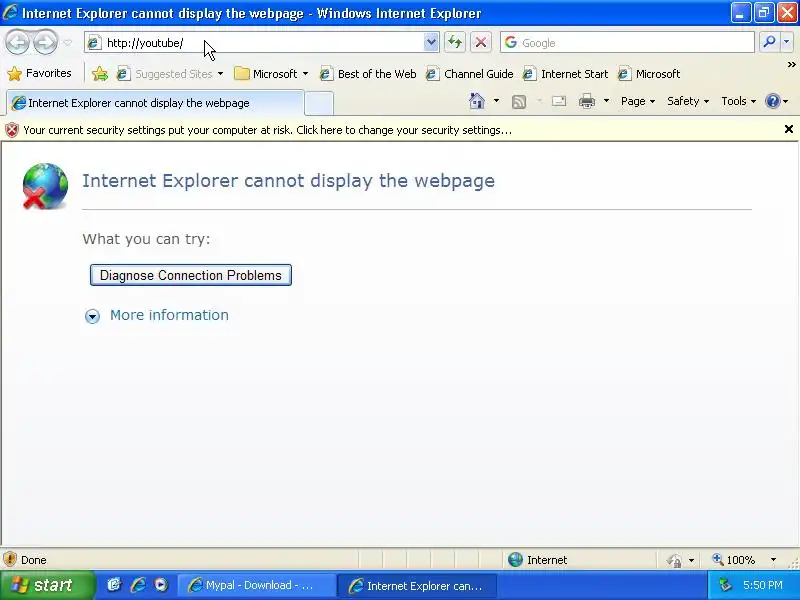The image size is (800, 600).
Task: Click the Home page icon
Action: 477,101
